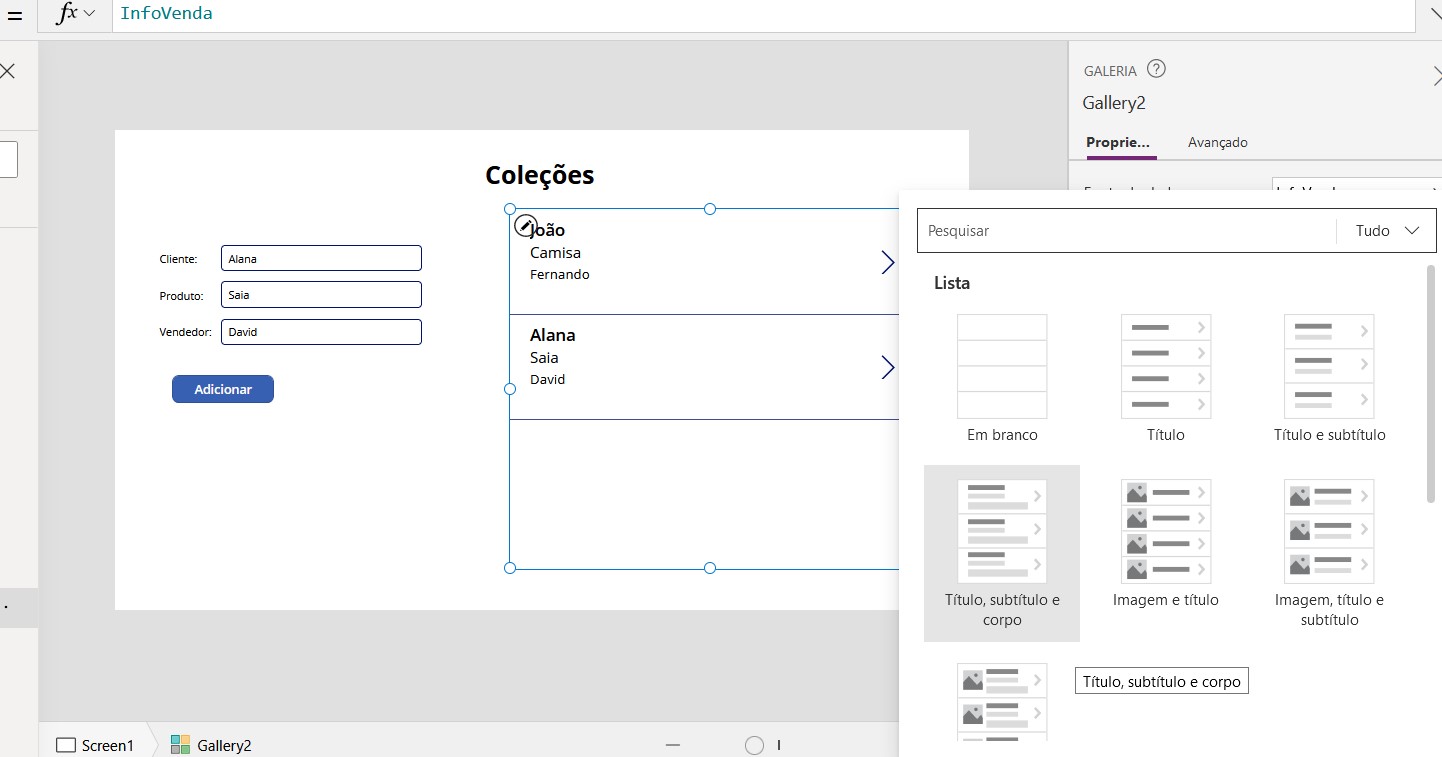Click the Vendedor input containing David
The height and width of the screenshot is (757, 1442).
coord(321,332)
